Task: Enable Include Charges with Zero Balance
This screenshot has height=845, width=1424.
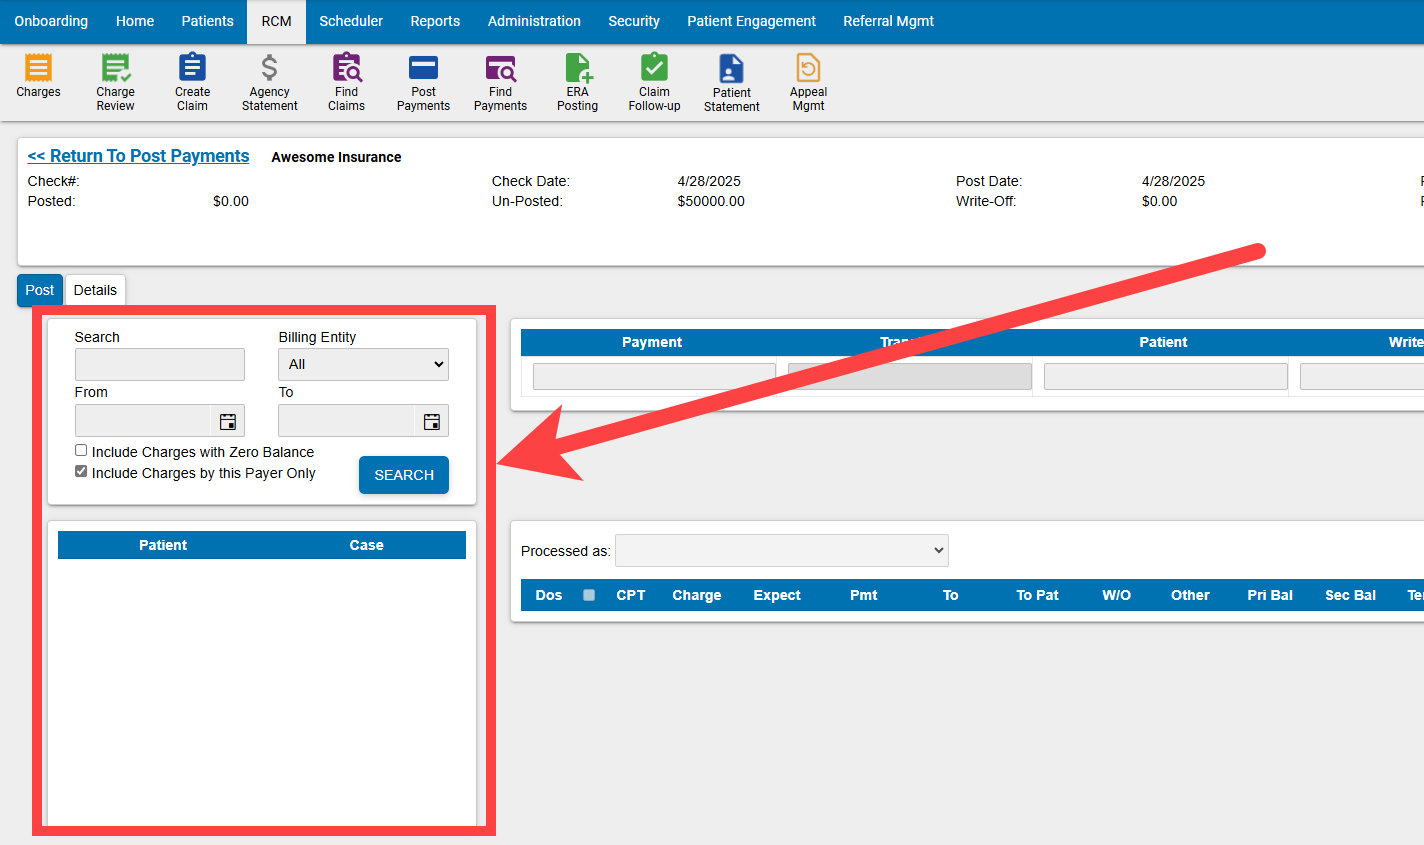Action: click(x=81, y=450)
